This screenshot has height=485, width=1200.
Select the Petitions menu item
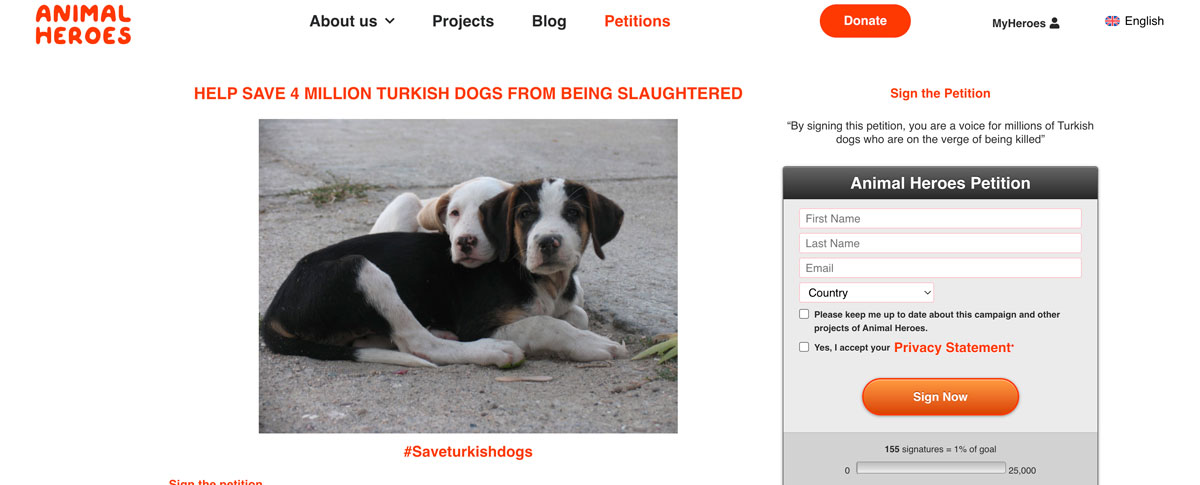[x=637, y=21]
